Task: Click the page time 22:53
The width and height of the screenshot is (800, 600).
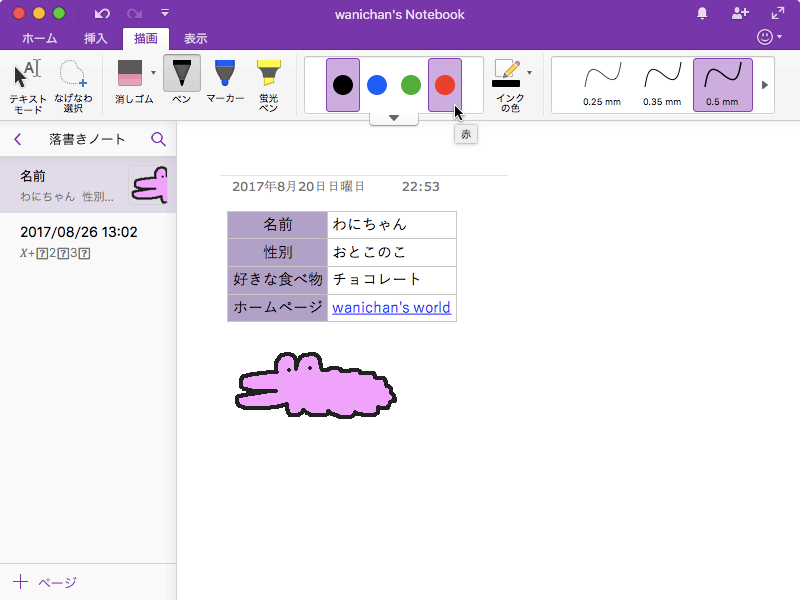Action: pyautogui.click(x=421, y=187)
